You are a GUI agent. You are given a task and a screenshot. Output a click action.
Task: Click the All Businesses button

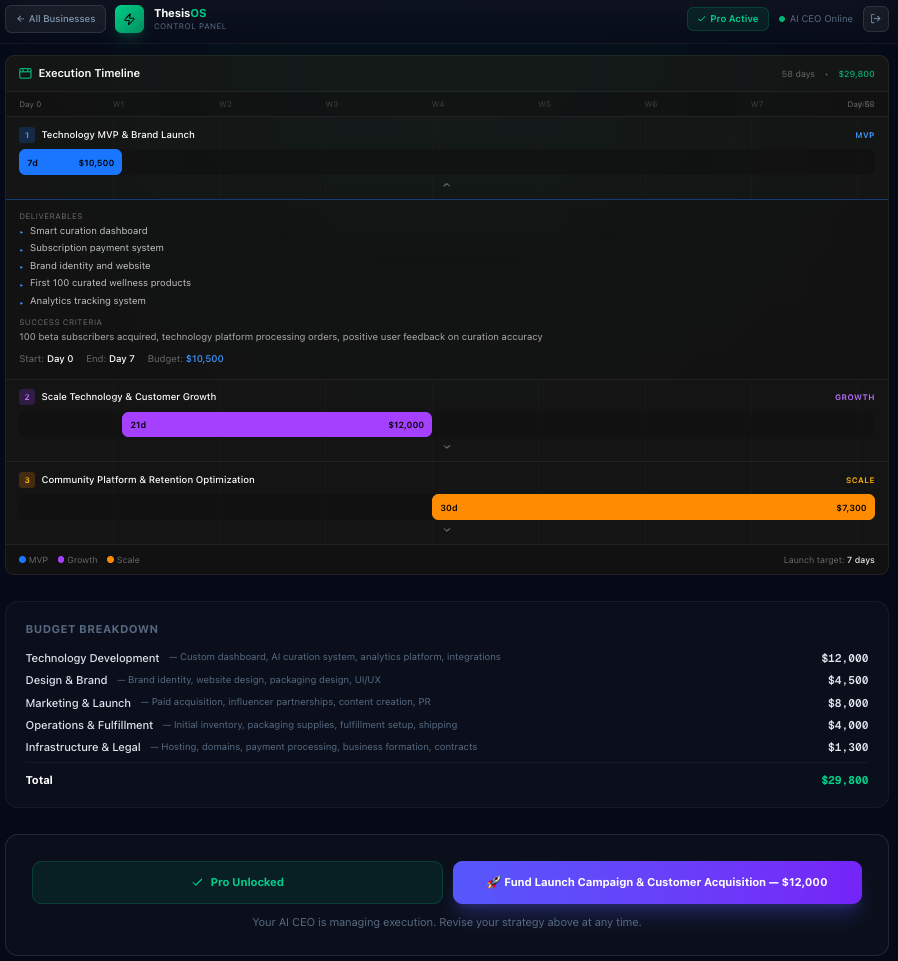click(55, 18)
